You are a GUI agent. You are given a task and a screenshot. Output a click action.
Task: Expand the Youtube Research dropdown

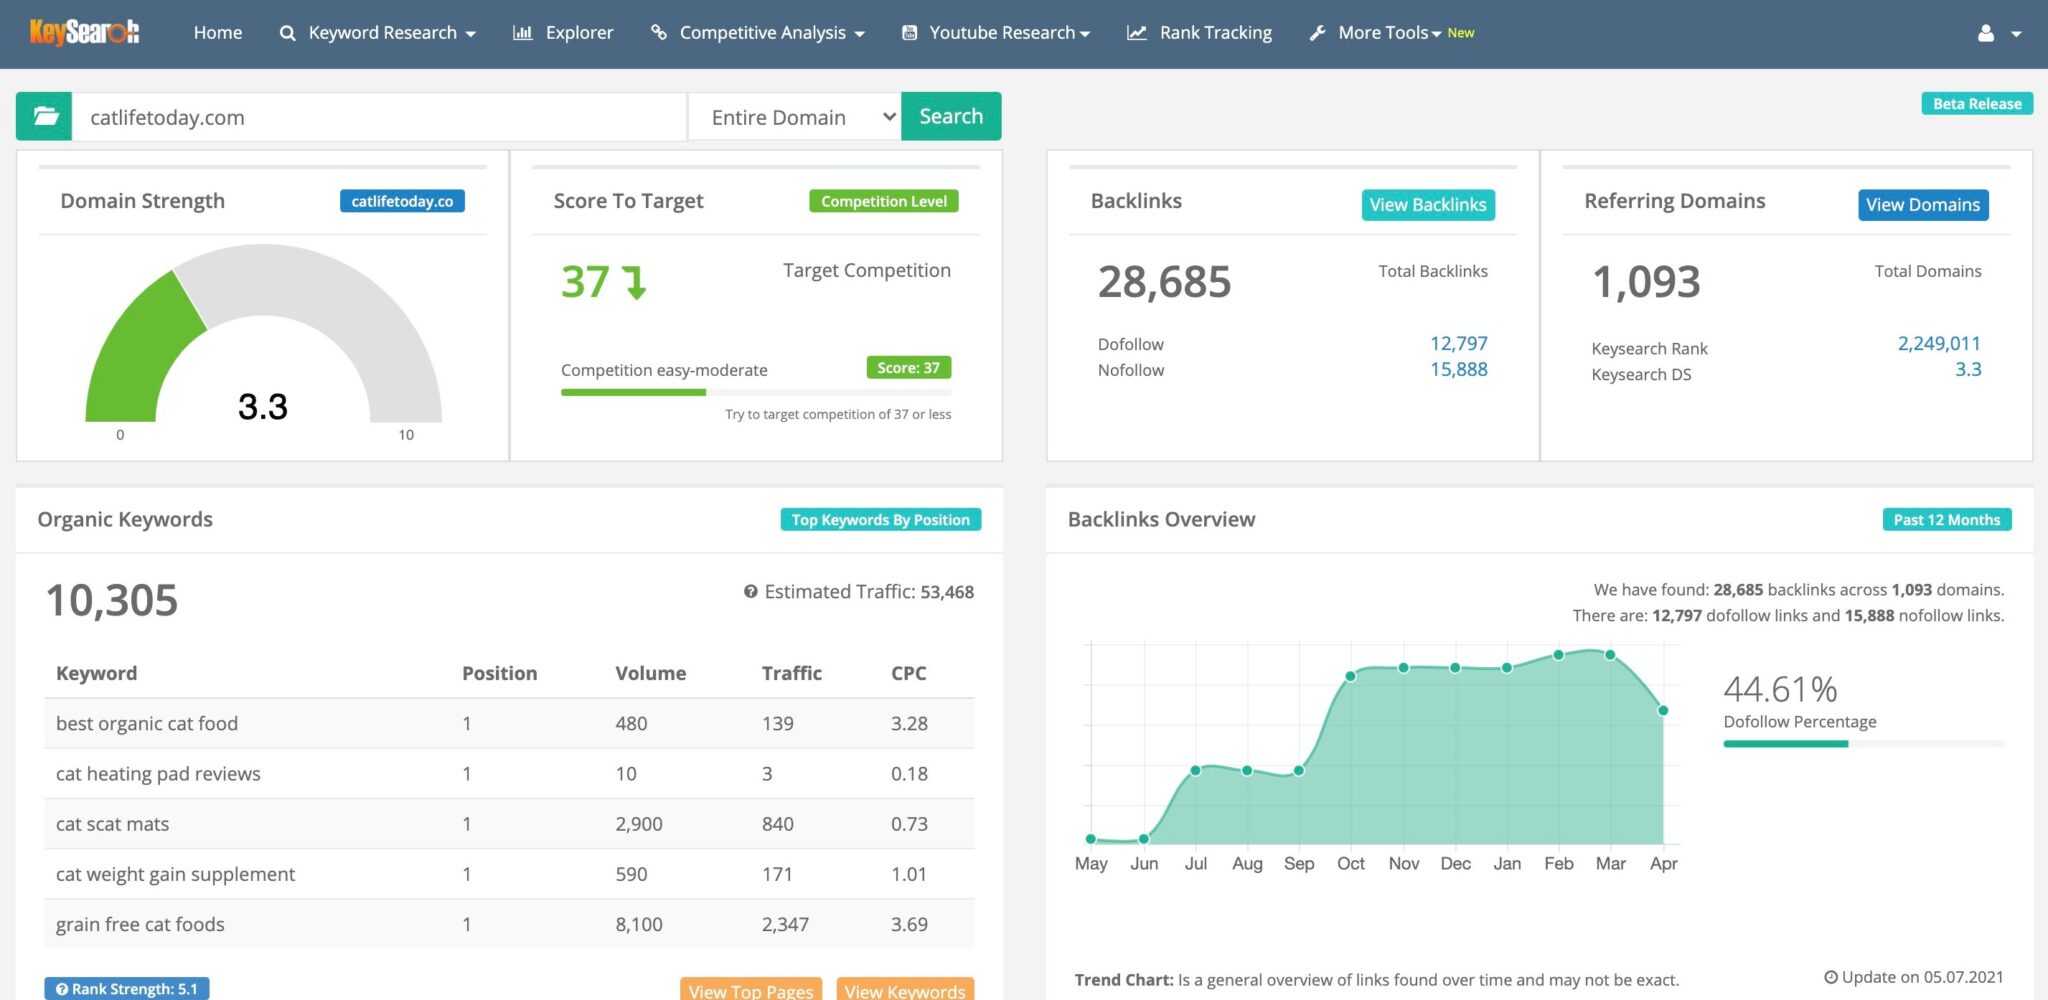pyautogui.click(x=1085, y=34)
